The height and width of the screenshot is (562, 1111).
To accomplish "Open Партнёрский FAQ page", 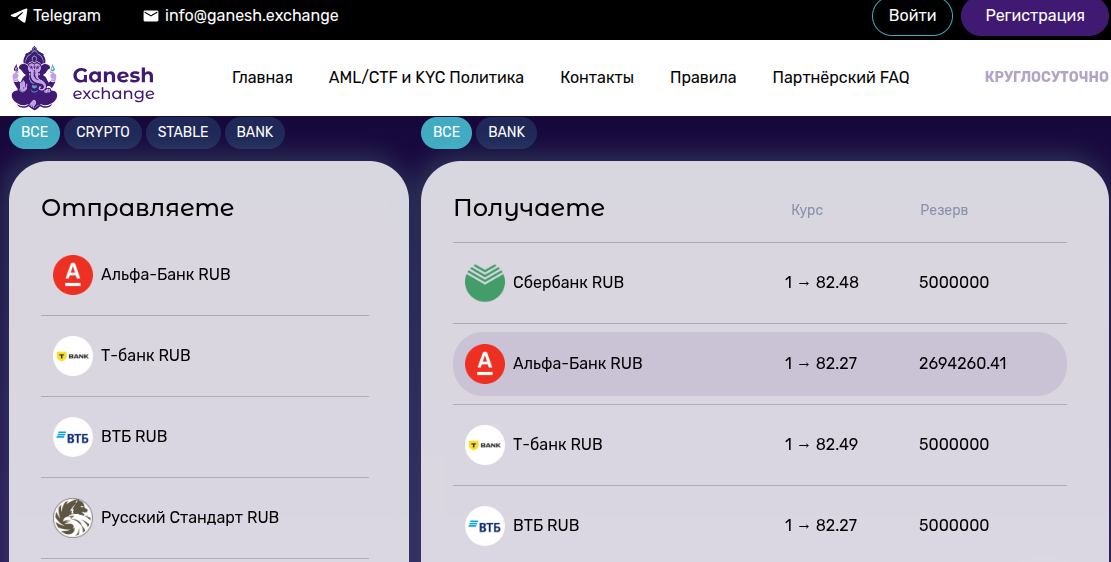I will (841, 77).
